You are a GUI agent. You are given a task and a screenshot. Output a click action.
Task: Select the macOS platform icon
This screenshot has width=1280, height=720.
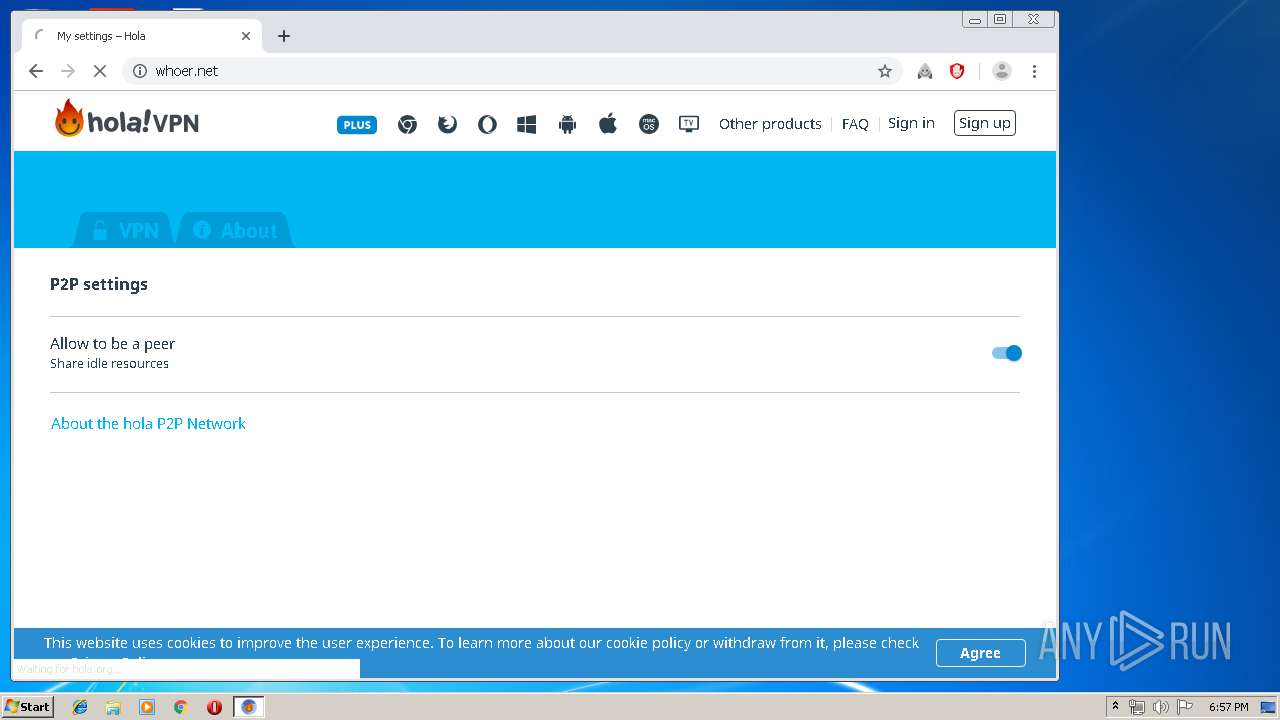(649, 125)
